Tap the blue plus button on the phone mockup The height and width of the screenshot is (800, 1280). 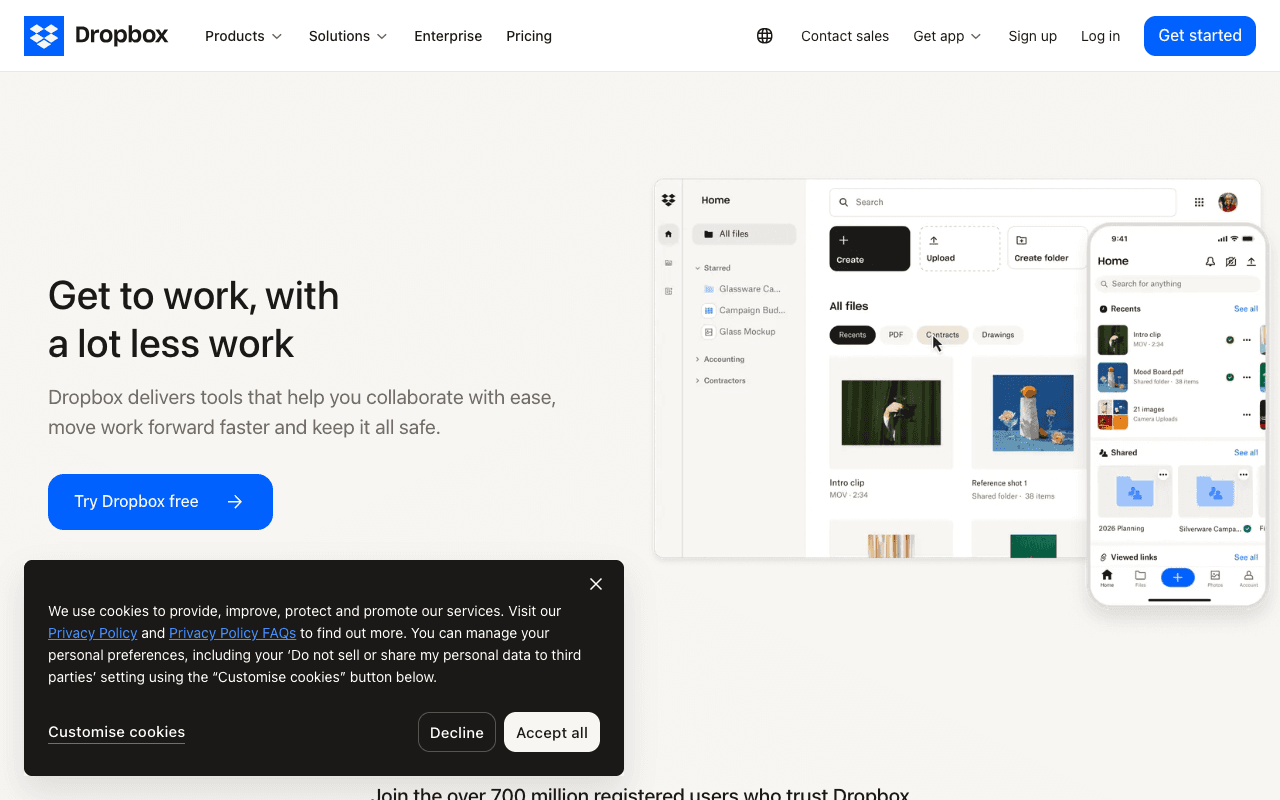point(1177,577)
